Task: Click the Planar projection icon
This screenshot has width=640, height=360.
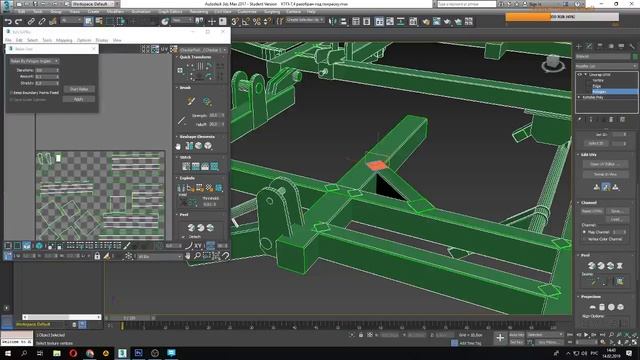Action: tap(592, 307)
